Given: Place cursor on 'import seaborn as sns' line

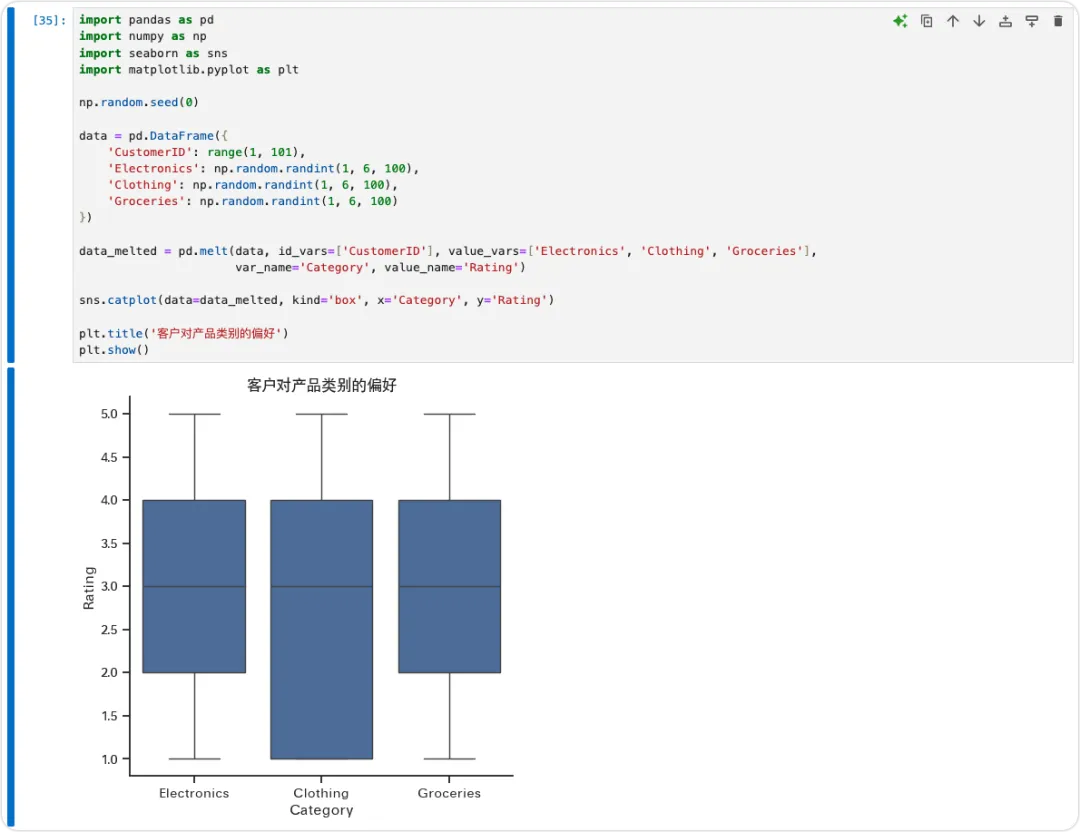Looking at the screenshot, I should [153, 53].
